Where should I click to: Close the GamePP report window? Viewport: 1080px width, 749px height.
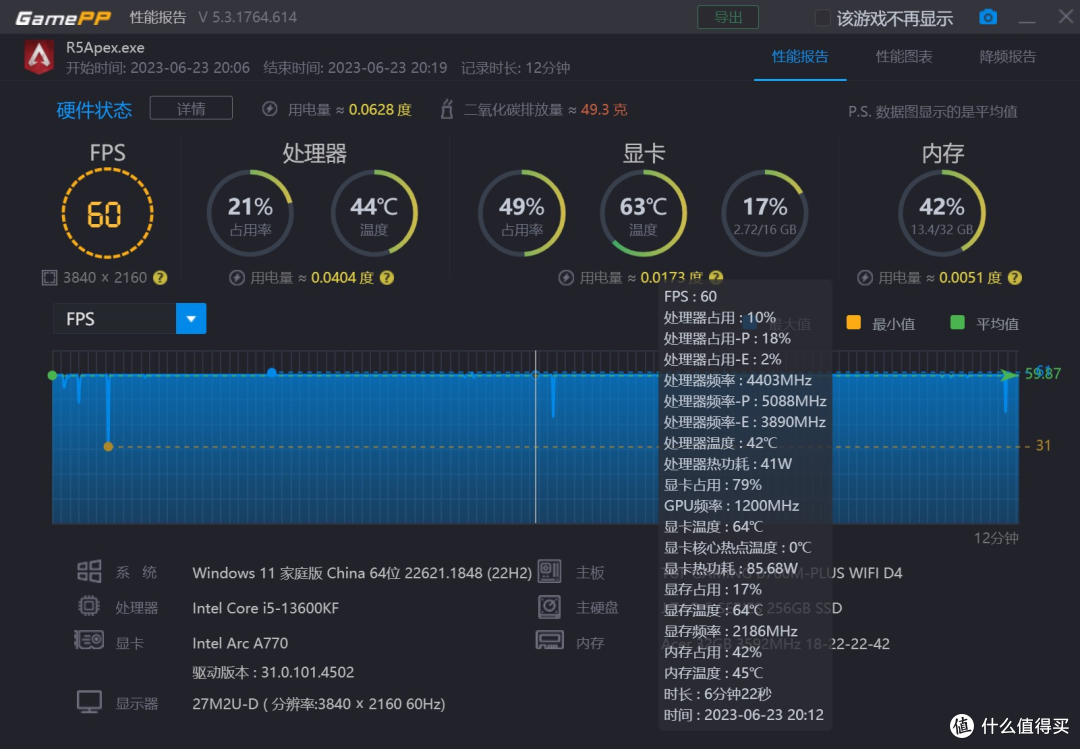tap(1065, 17)
